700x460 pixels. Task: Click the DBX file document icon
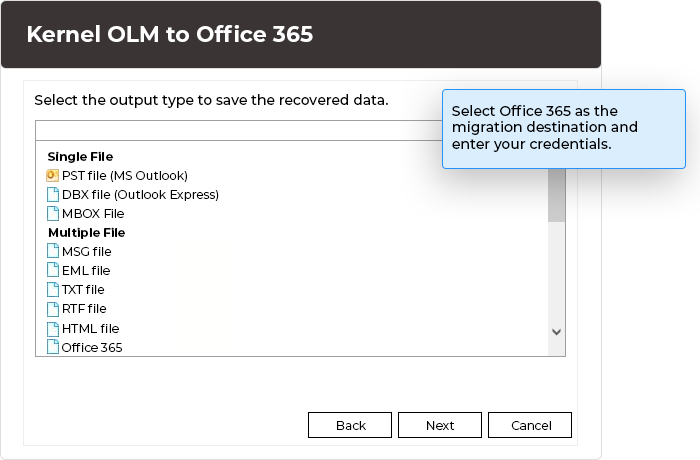click(x=53, y=195)
